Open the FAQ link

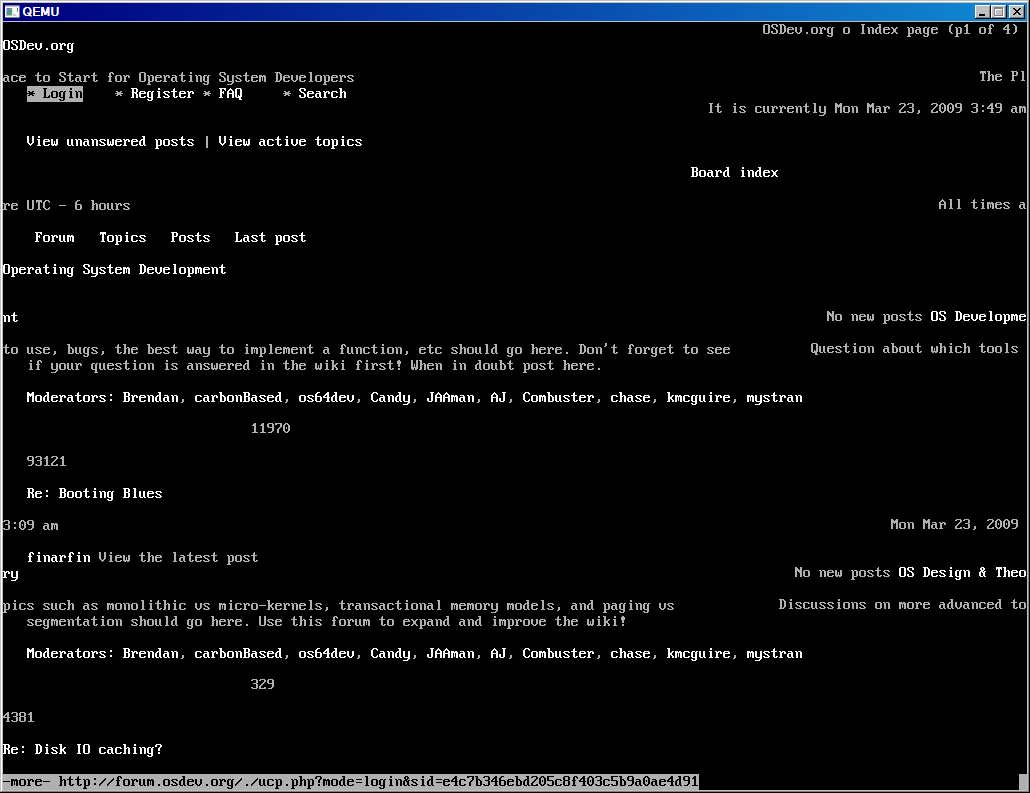230,93
